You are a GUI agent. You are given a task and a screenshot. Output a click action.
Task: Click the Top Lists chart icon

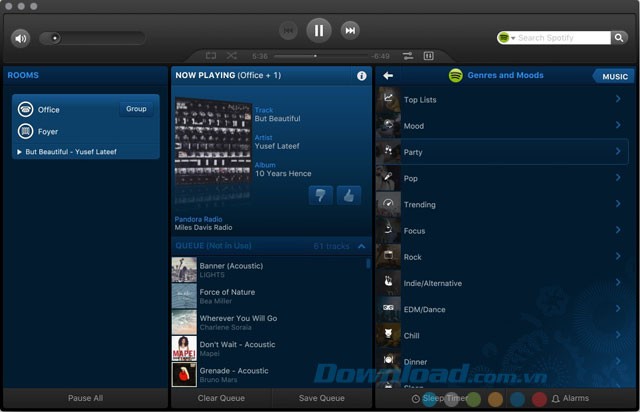click(388, 99)
